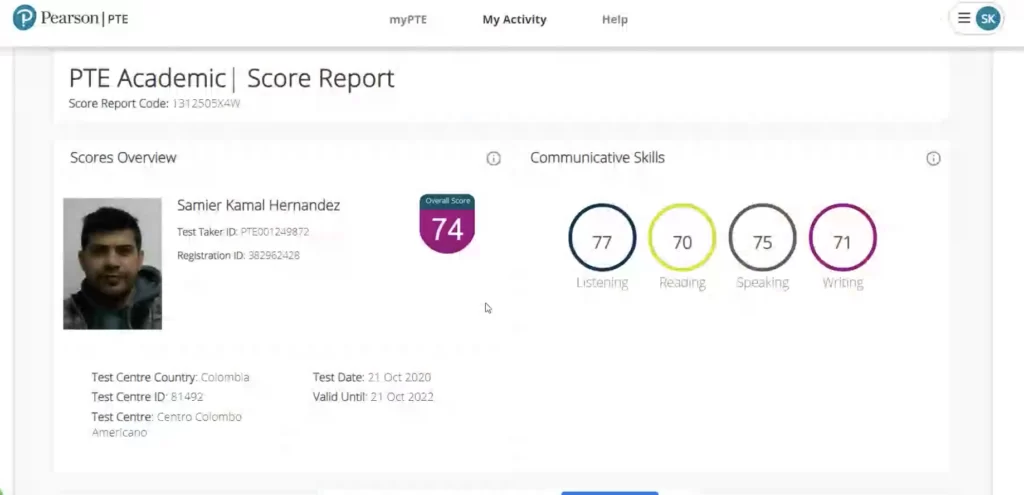Viewport: 1024px width, 495px height.
Task: Open the Help menu item
Action: click(615, 20)
